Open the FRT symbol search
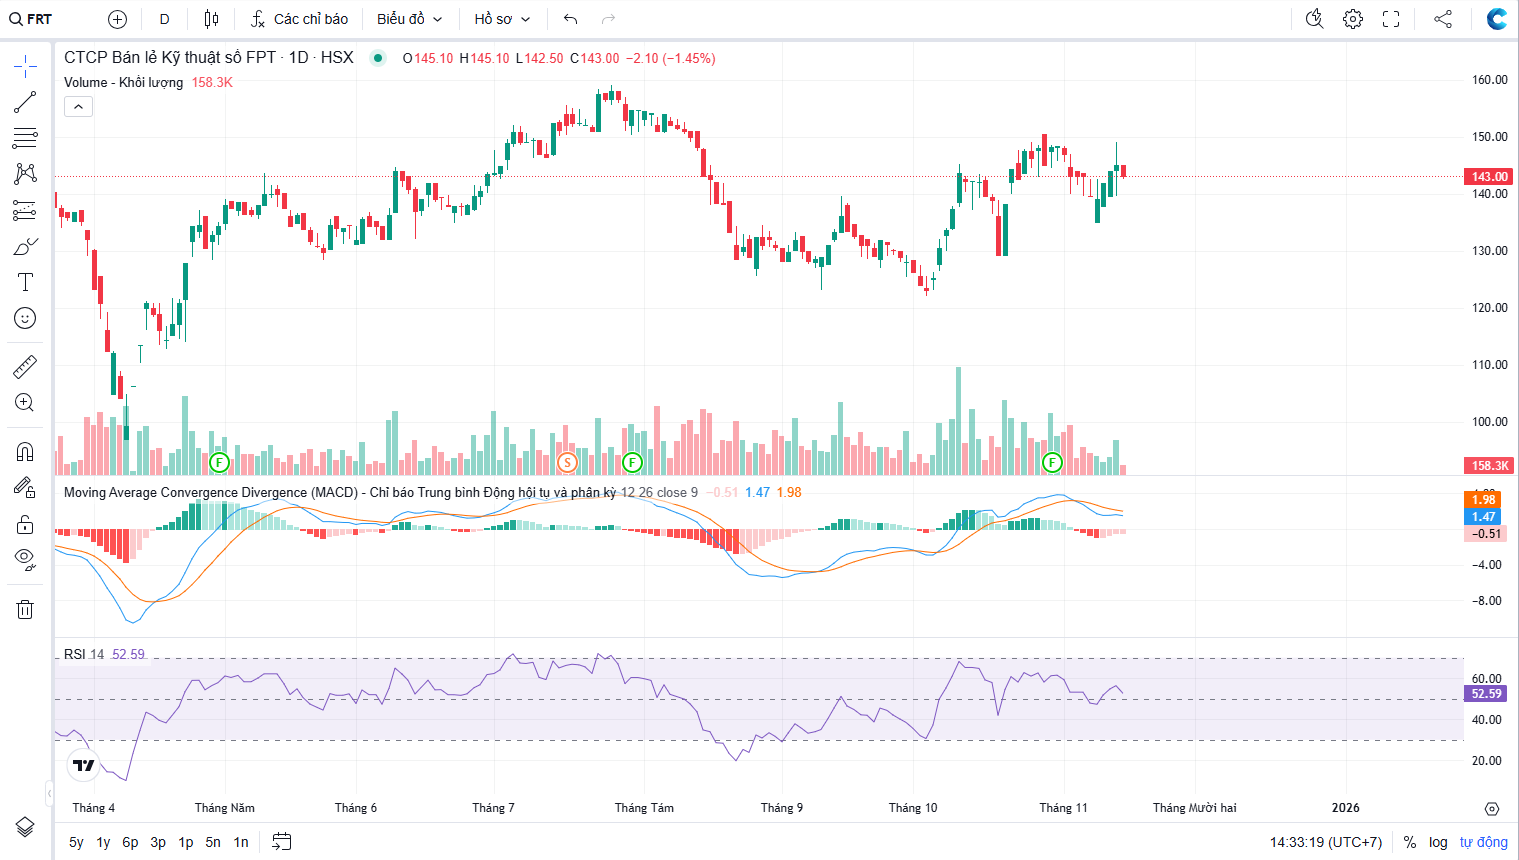1519x860 pixels. (x=31, y=19)
